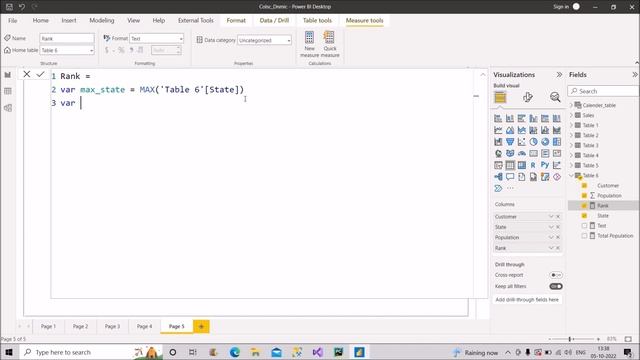Screen dimensions: 640x360
Task: Select the Pie chart visual icon
Action: click(x=533, y=142)
